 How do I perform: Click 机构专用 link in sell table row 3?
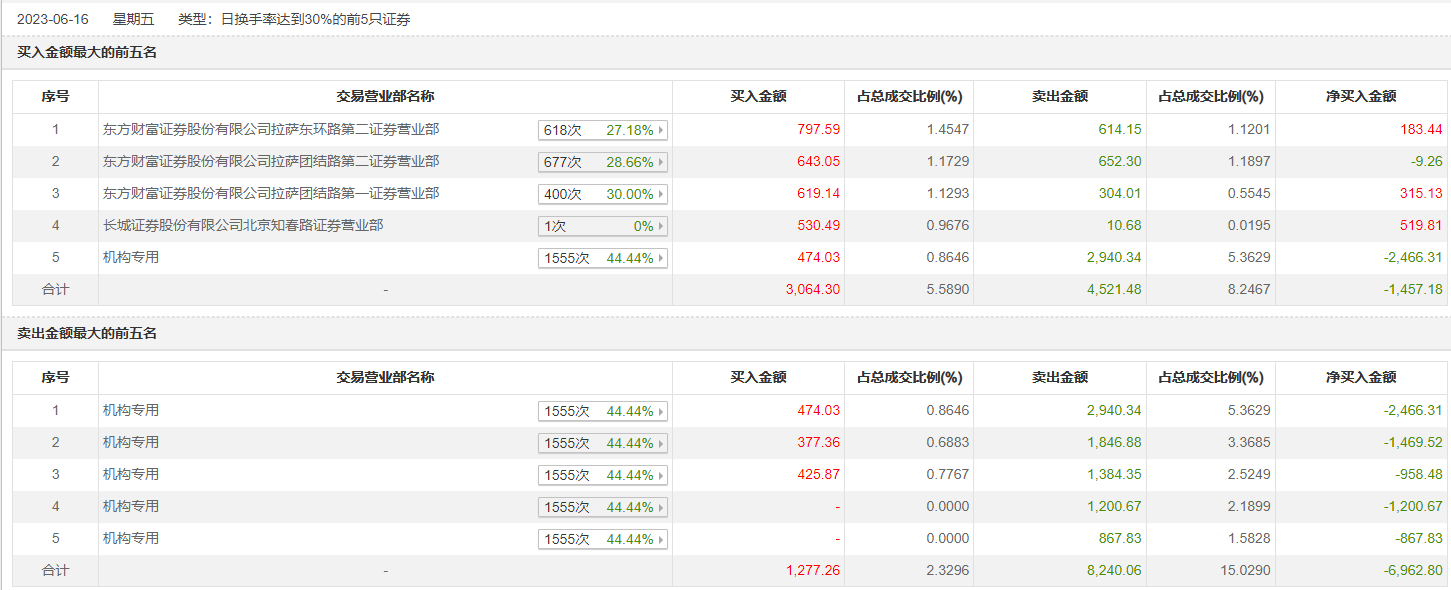click(x=131, y=474)
